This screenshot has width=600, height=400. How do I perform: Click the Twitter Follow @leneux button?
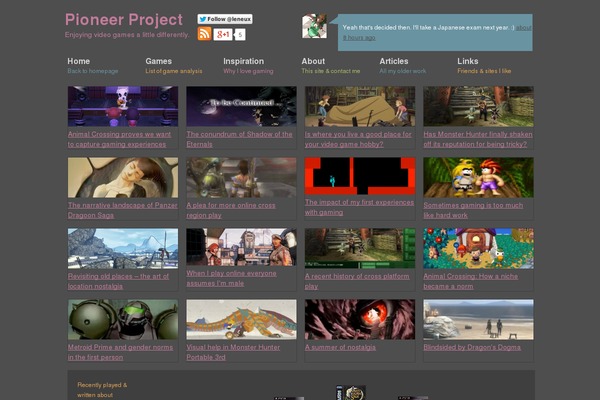225,19
